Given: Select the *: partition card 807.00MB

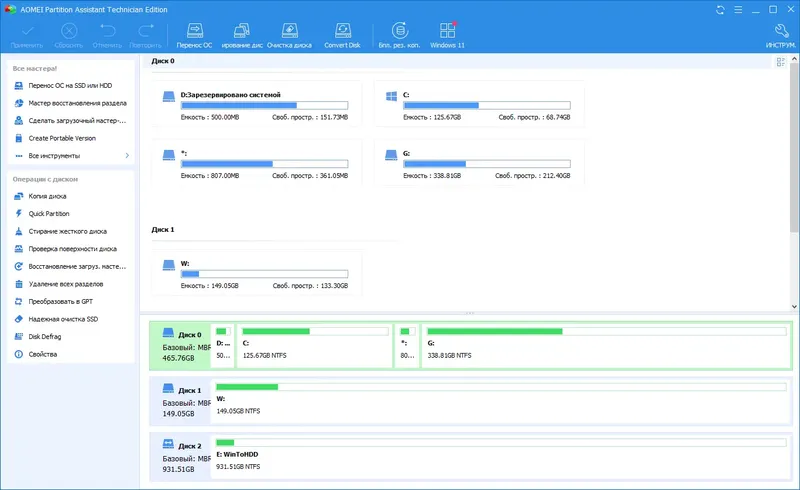Looking at the screenshot, I should coord(257,164).
